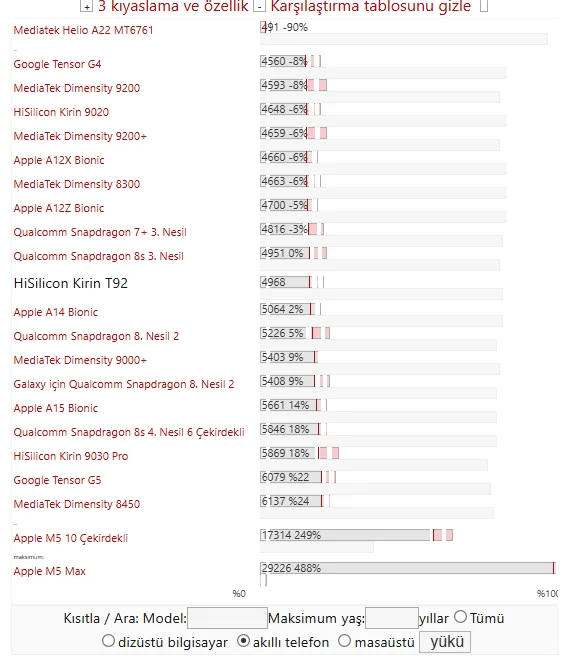The height and width of the screenshot is (672, 571).
Task: Click the yükü button
Action: 445,642
